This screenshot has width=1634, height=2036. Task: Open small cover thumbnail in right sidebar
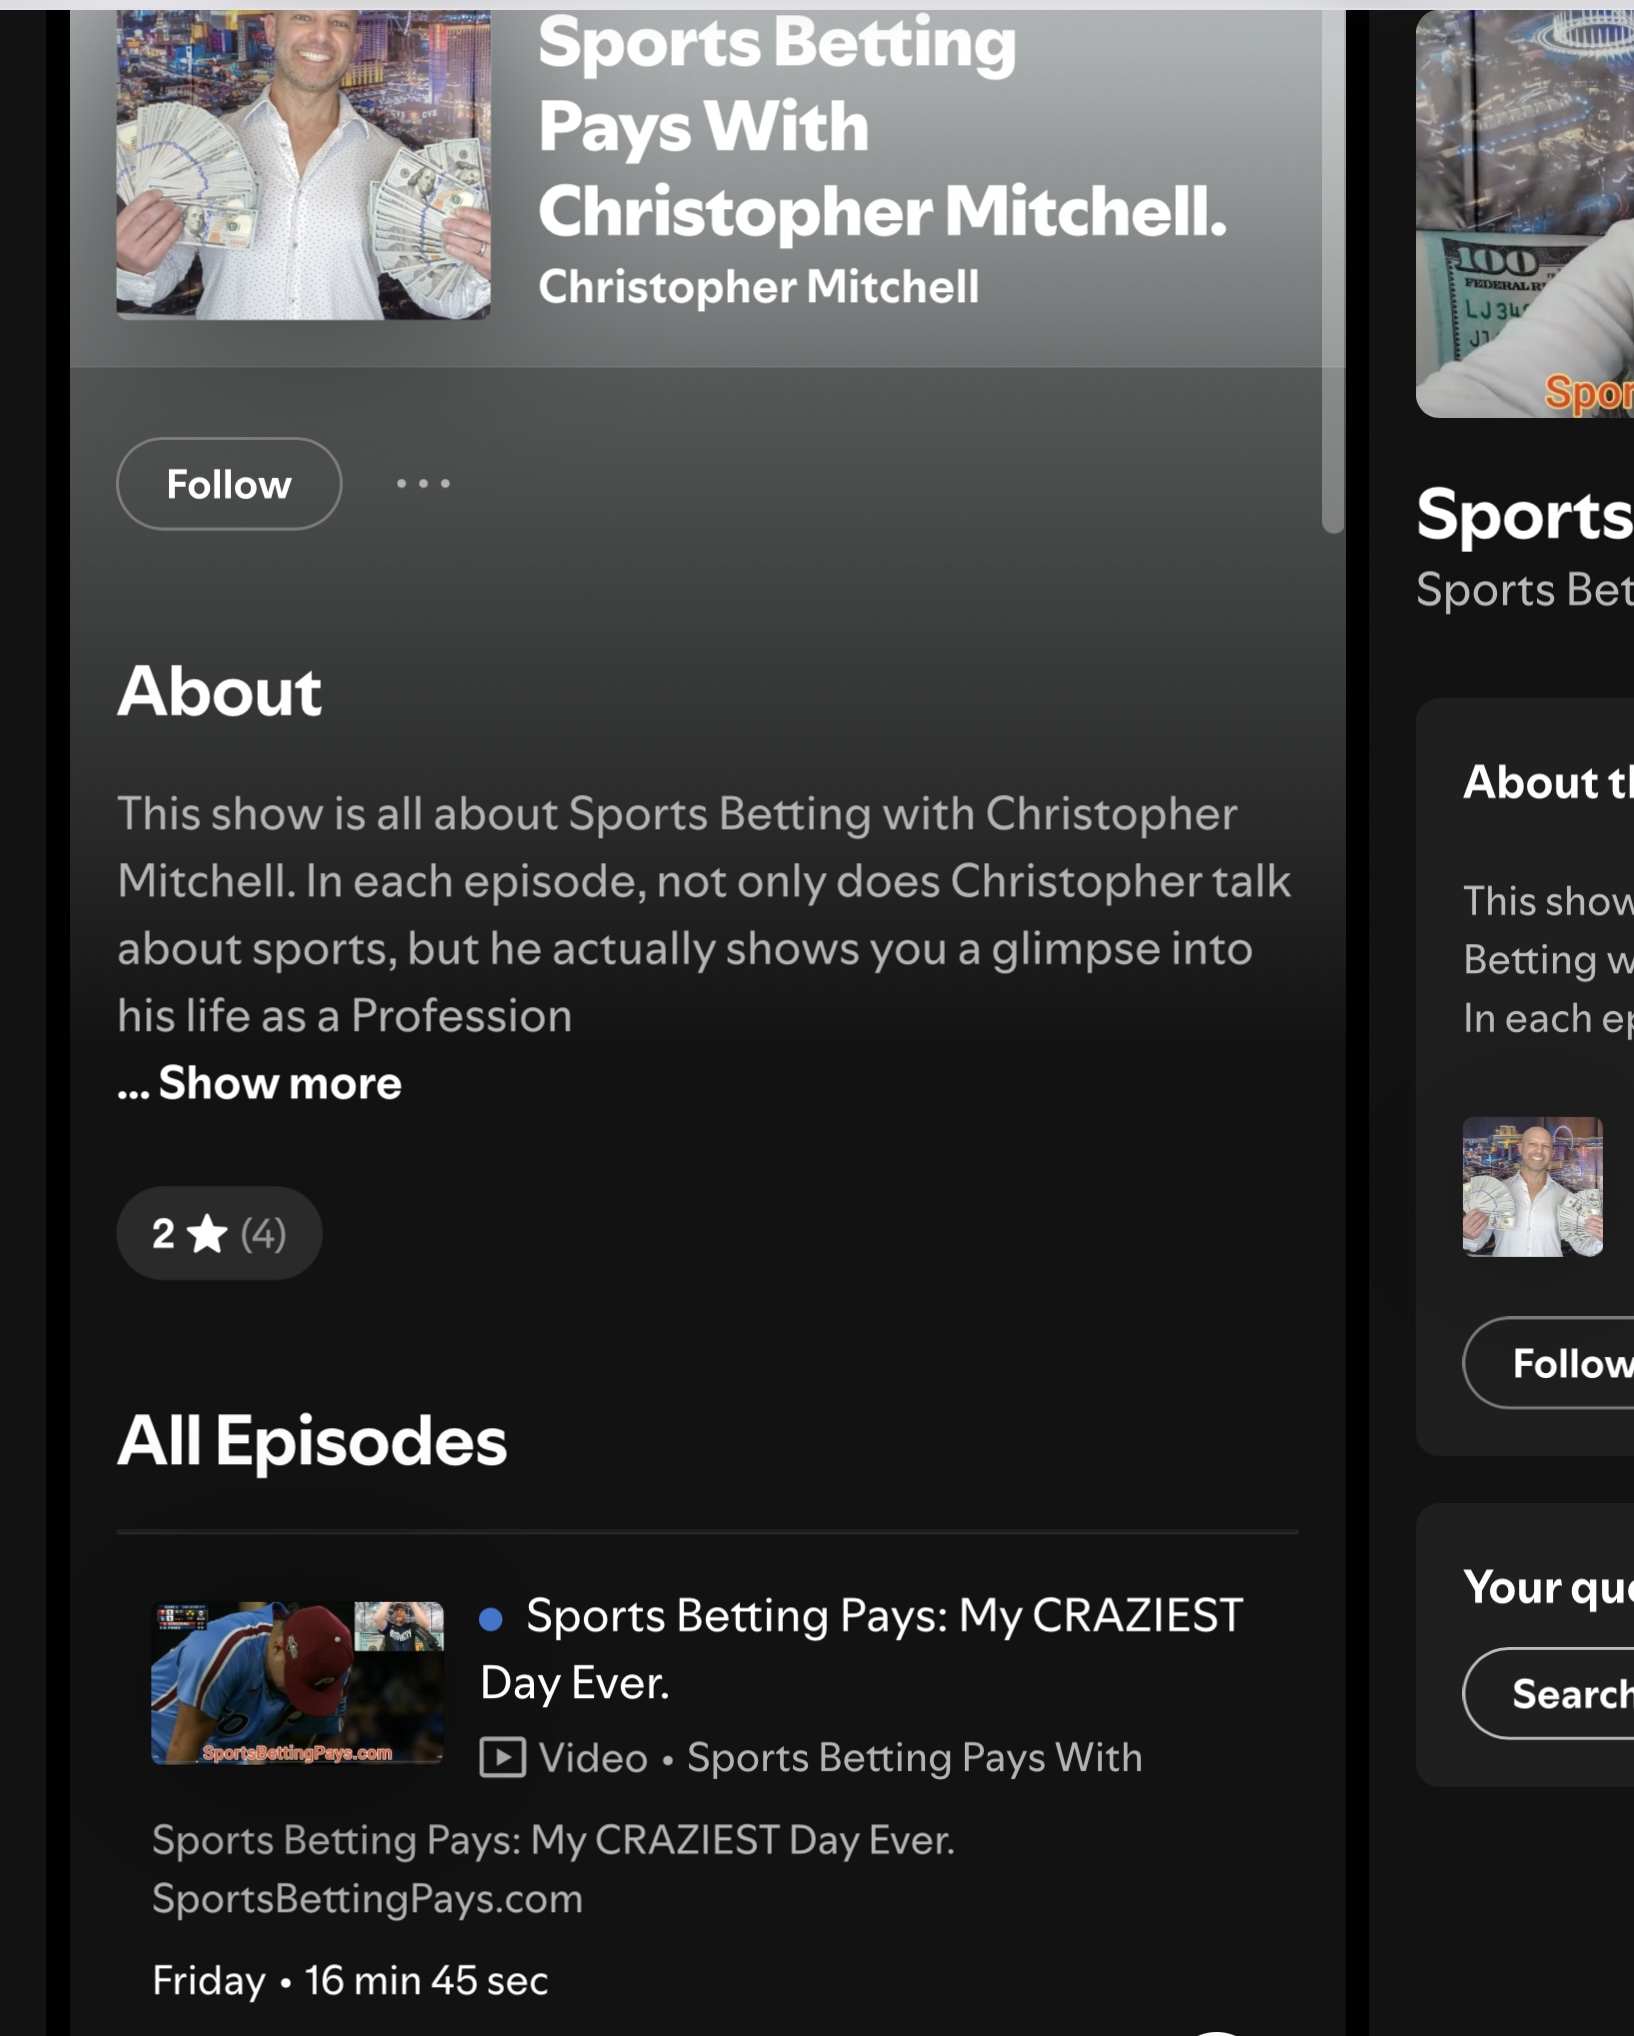pos(1532,1187)
